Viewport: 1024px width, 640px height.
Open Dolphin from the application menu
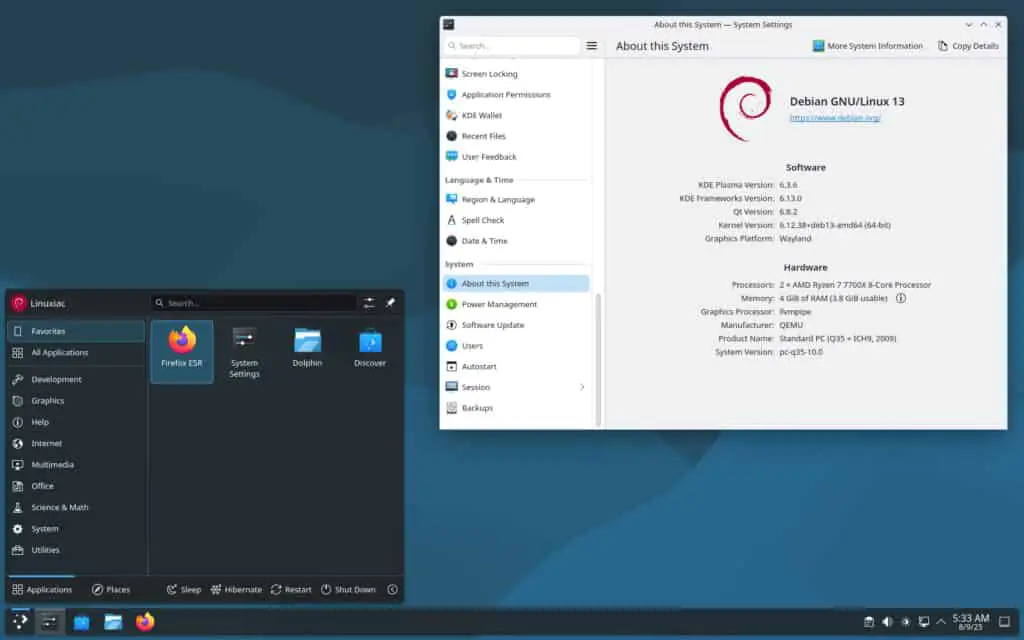point(307,340)
